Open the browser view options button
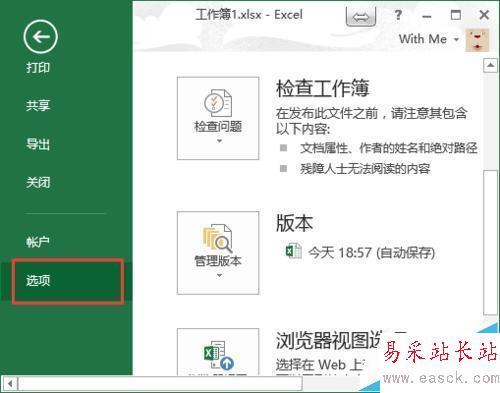 pos(218,352)
